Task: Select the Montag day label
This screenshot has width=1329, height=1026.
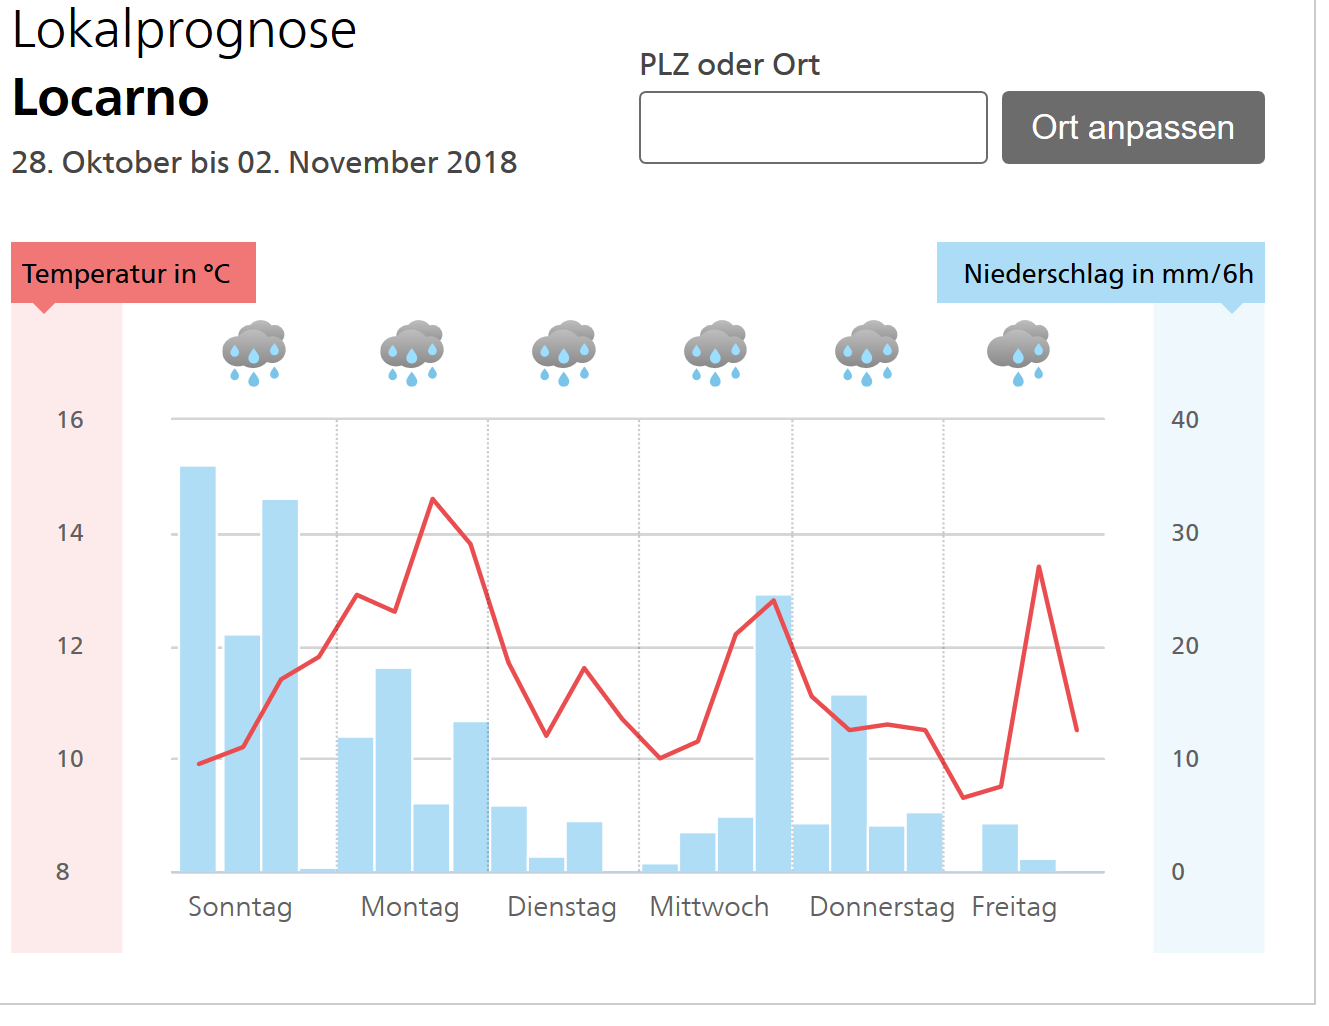Action: (410, 907)
